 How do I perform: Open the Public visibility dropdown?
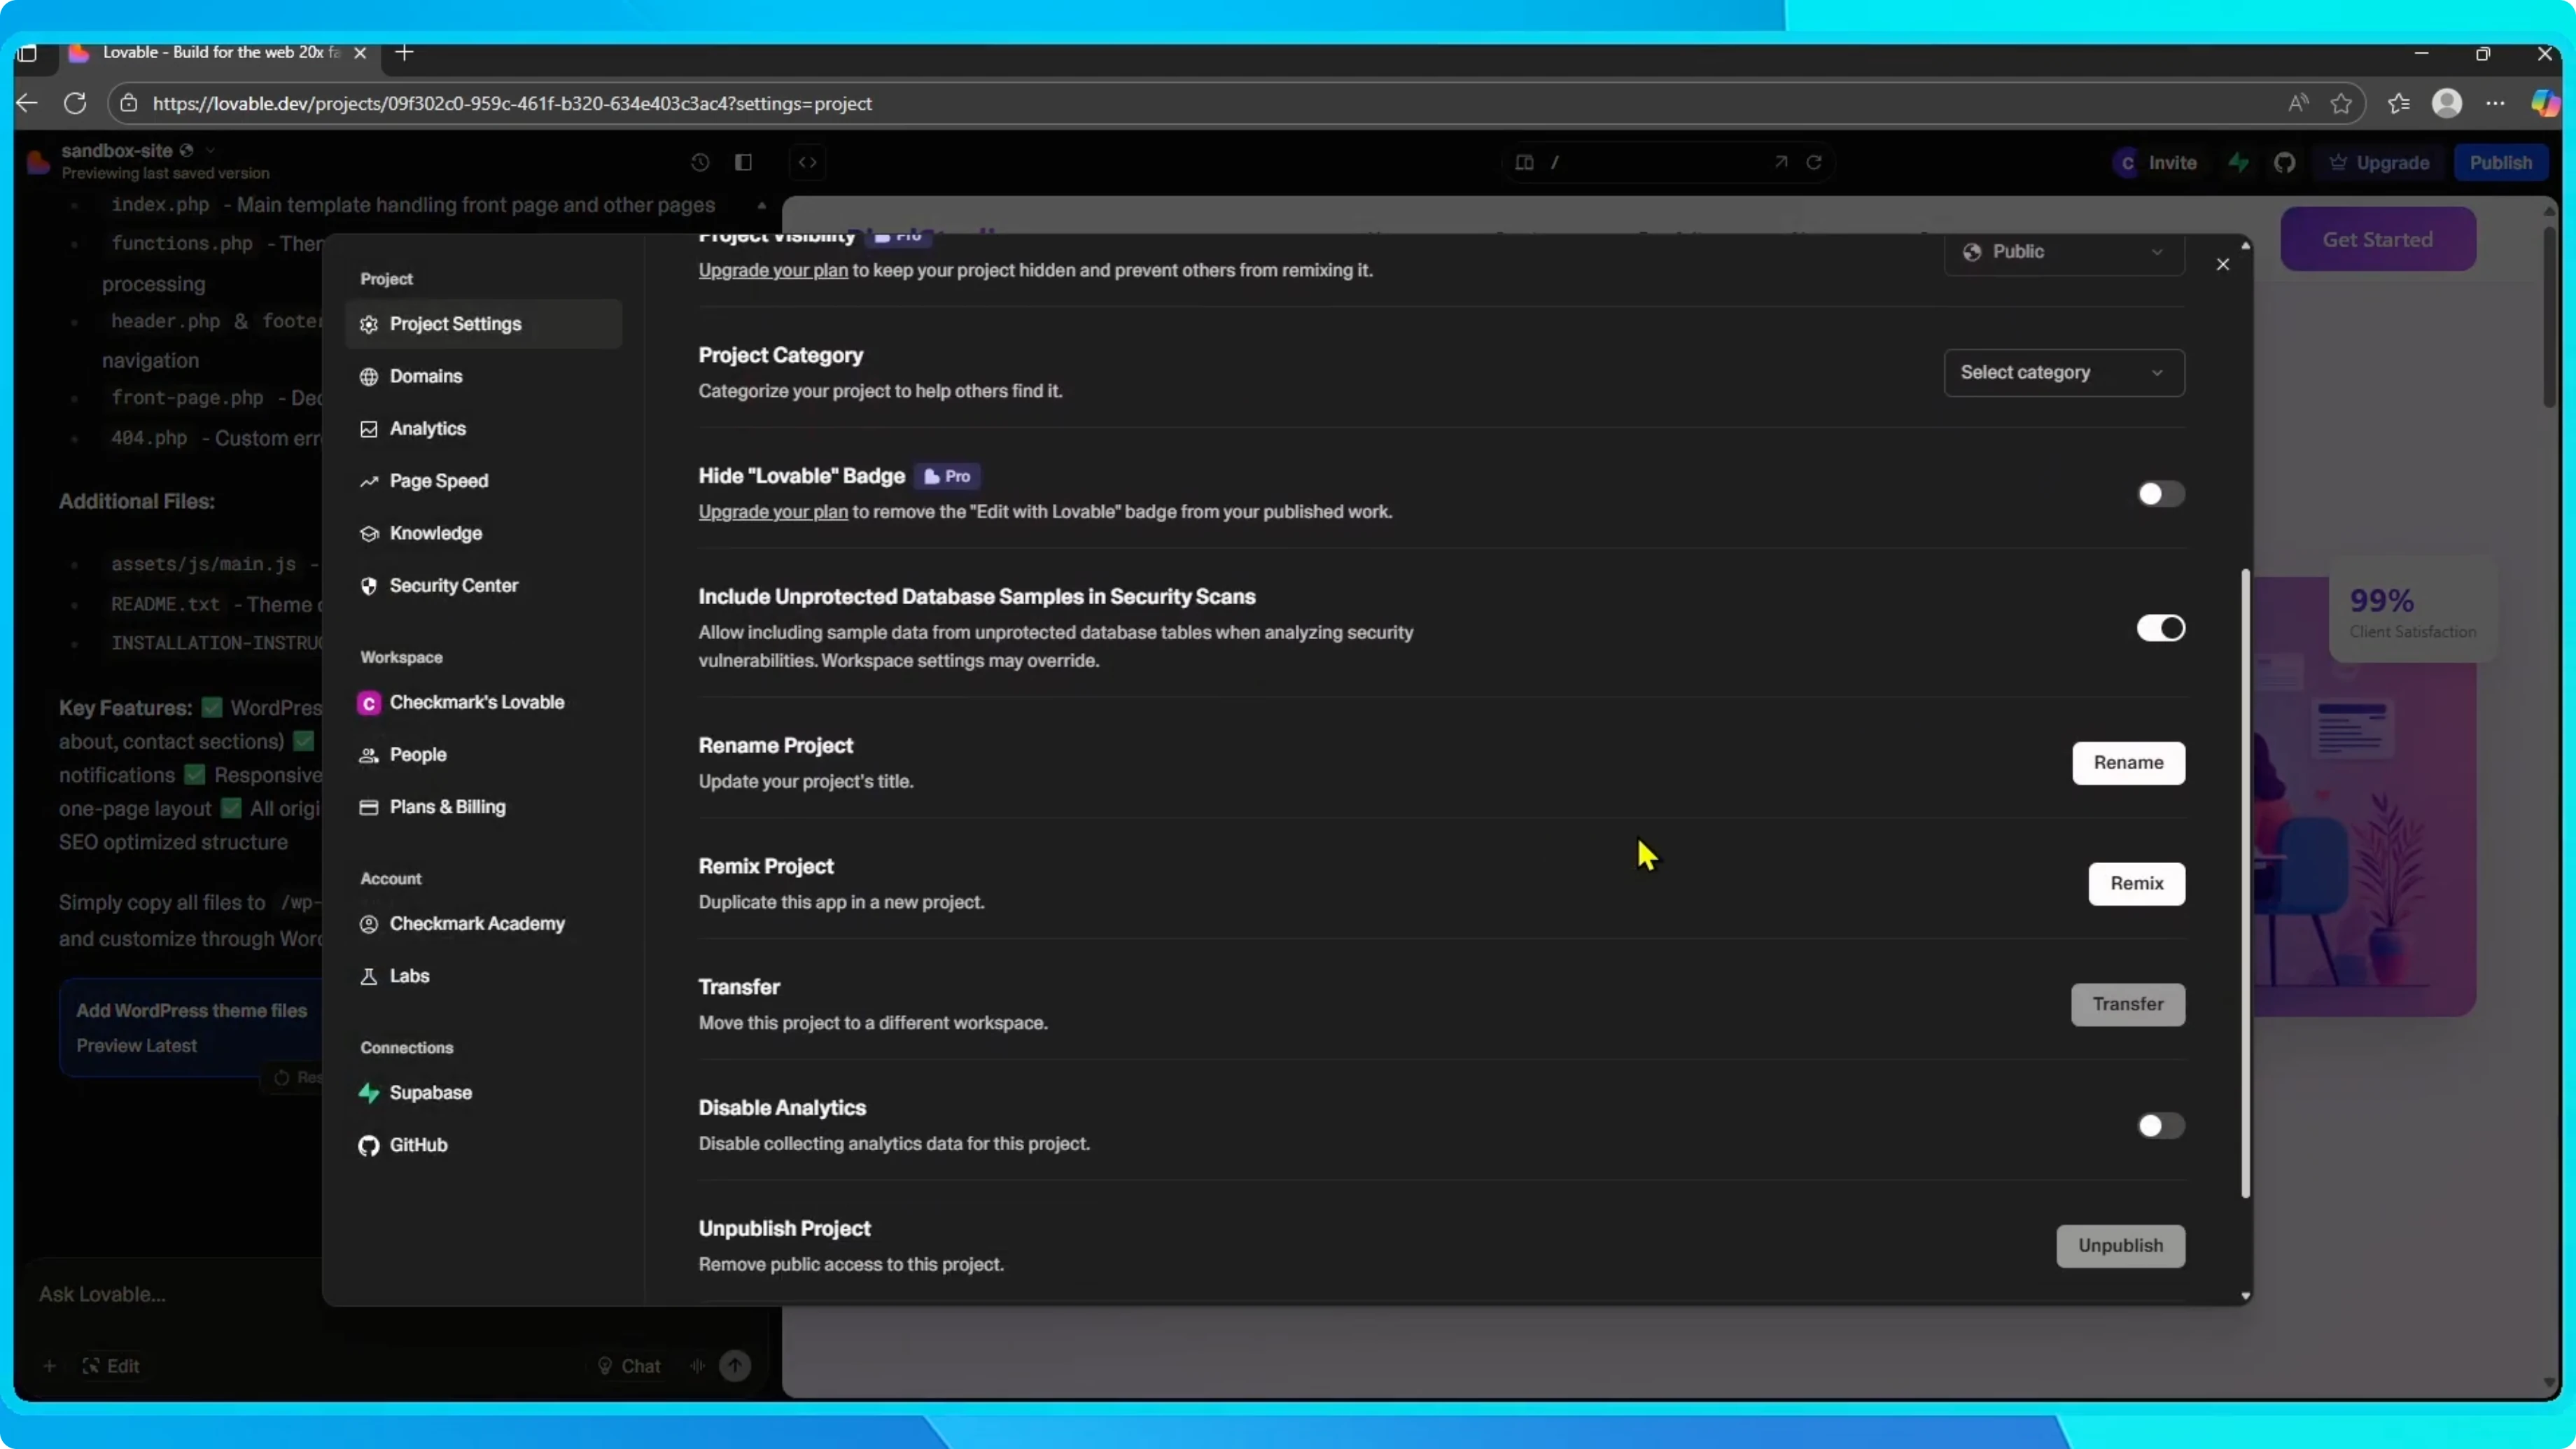point(2064,252)
